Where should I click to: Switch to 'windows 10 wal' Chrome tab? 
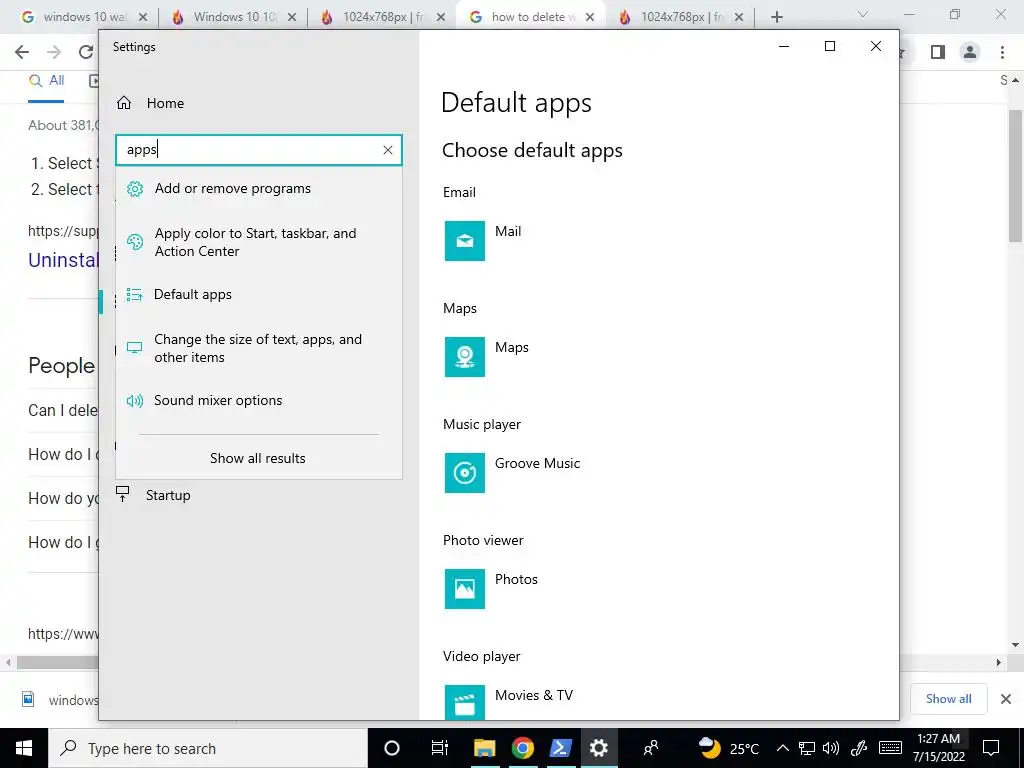[85, 17]
